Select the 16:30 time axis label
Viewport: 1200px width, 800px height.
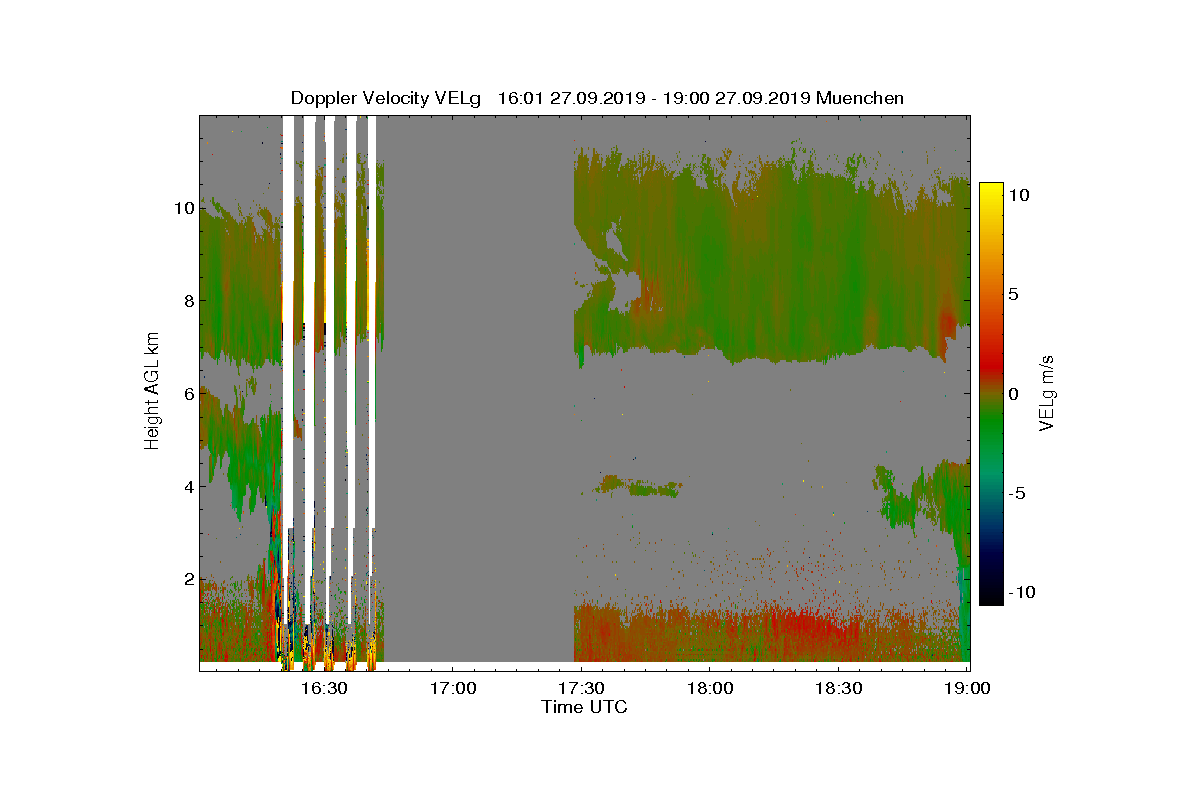tap(323, 688)
